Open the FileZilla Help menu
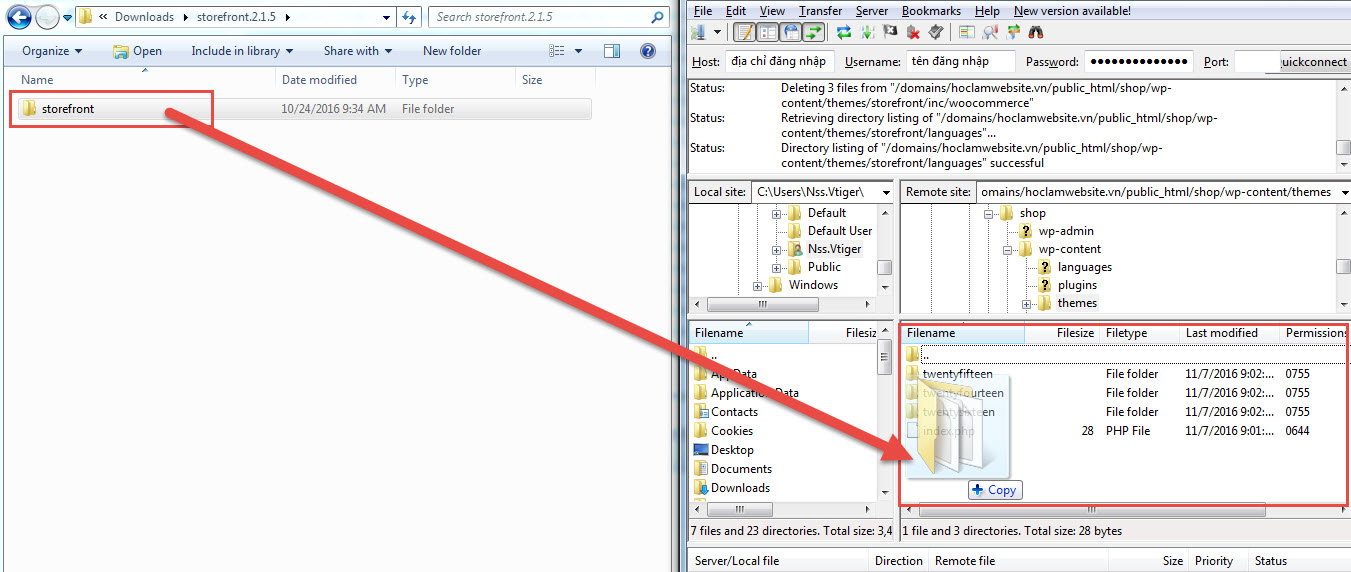This screenshot has width=1351, height=572. point(987,10)
